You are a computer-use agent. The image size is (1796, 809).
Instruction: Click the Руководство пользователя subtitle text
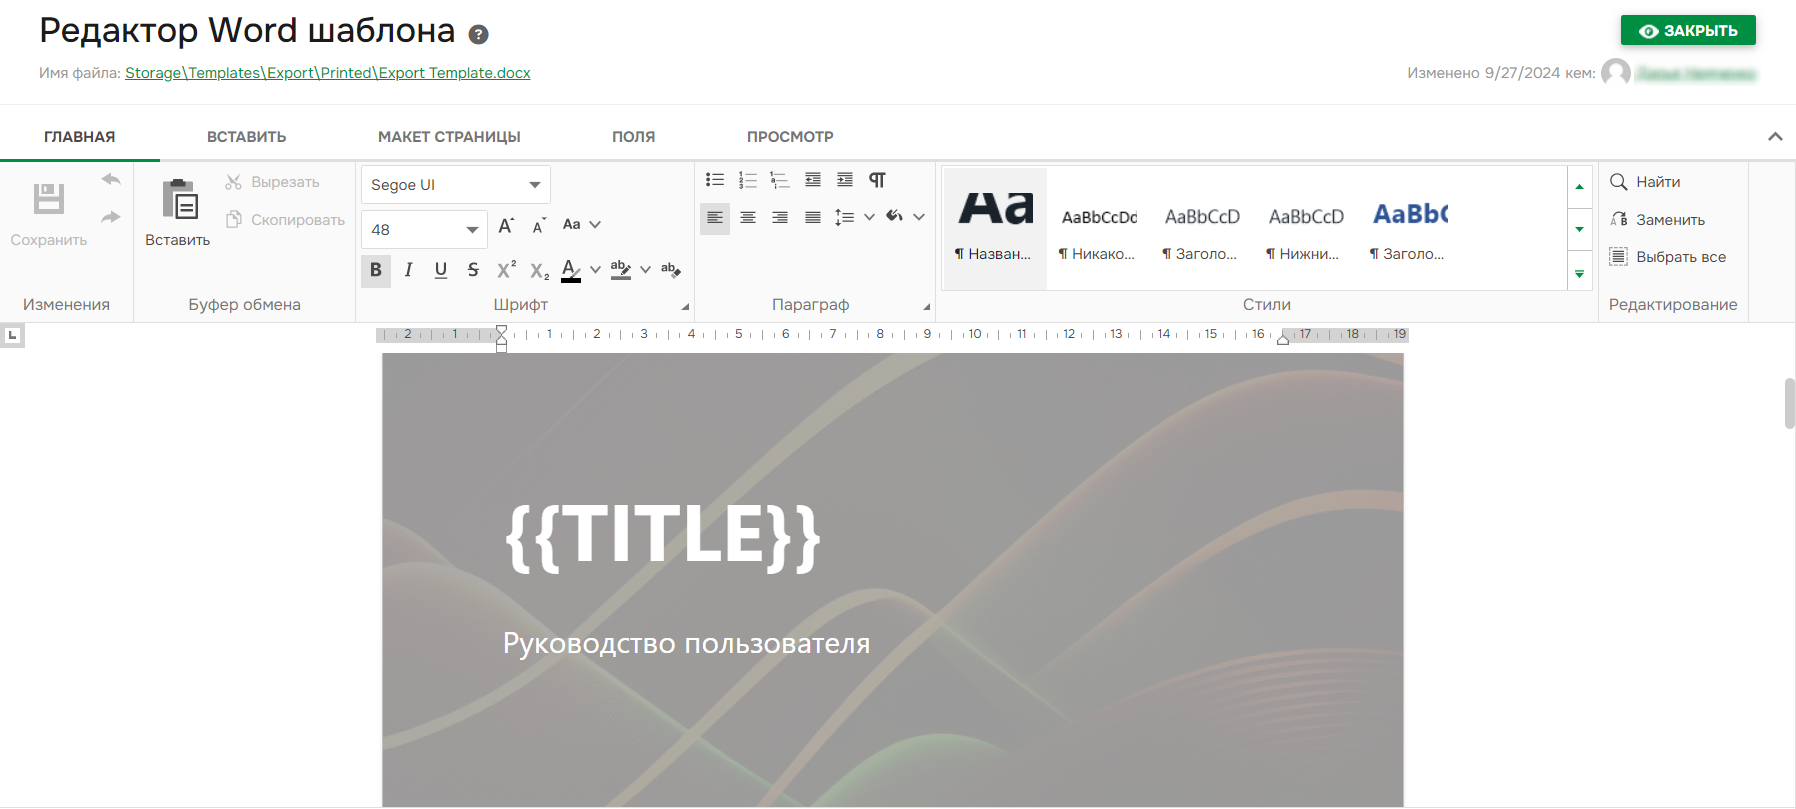pos(686,643)
